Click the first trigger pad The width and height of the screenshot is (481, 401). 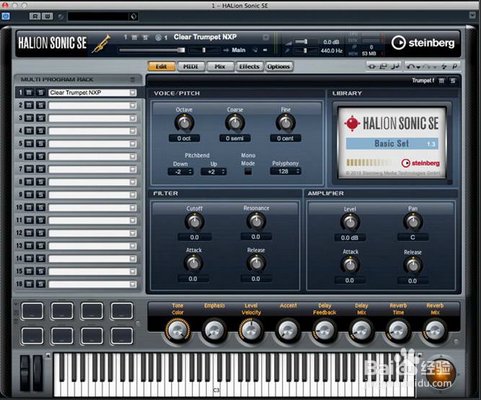pos(32,311)
